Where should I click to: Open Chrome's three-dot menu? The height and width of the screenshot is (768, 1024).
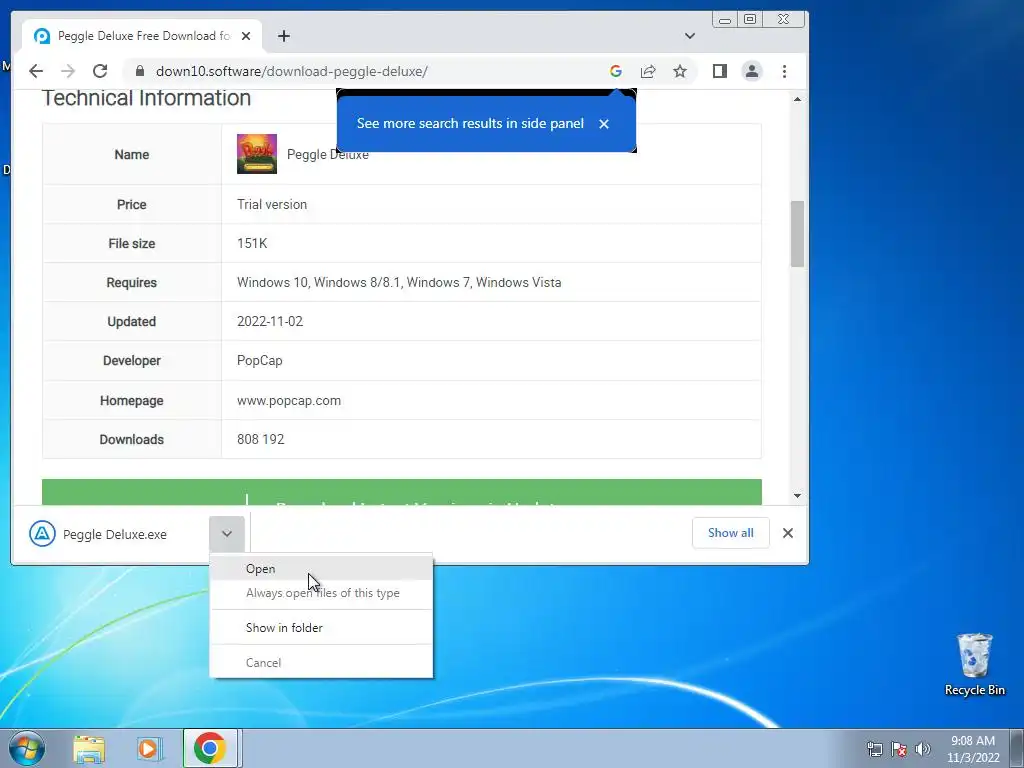[x=784, y=71]
